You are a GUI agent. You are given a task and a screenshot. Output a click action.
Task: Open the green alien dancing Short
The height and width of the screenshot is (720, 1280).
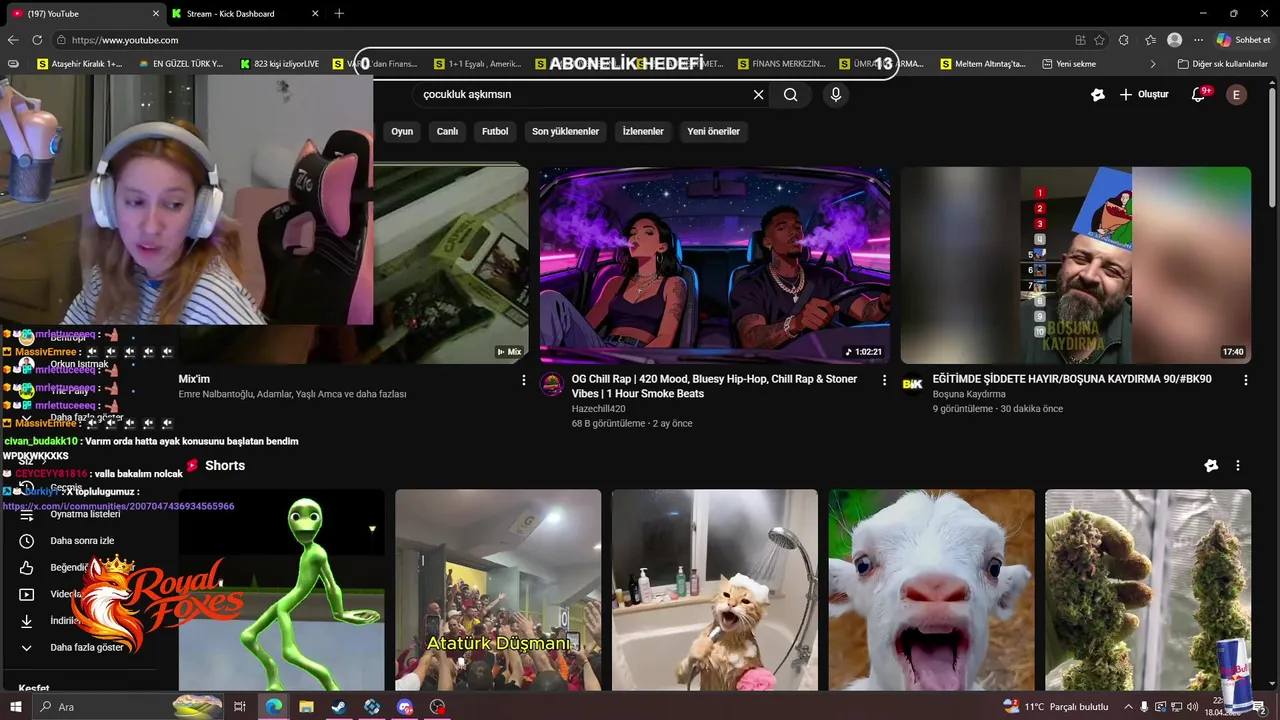pyautogui.click(x=281, y=590)
